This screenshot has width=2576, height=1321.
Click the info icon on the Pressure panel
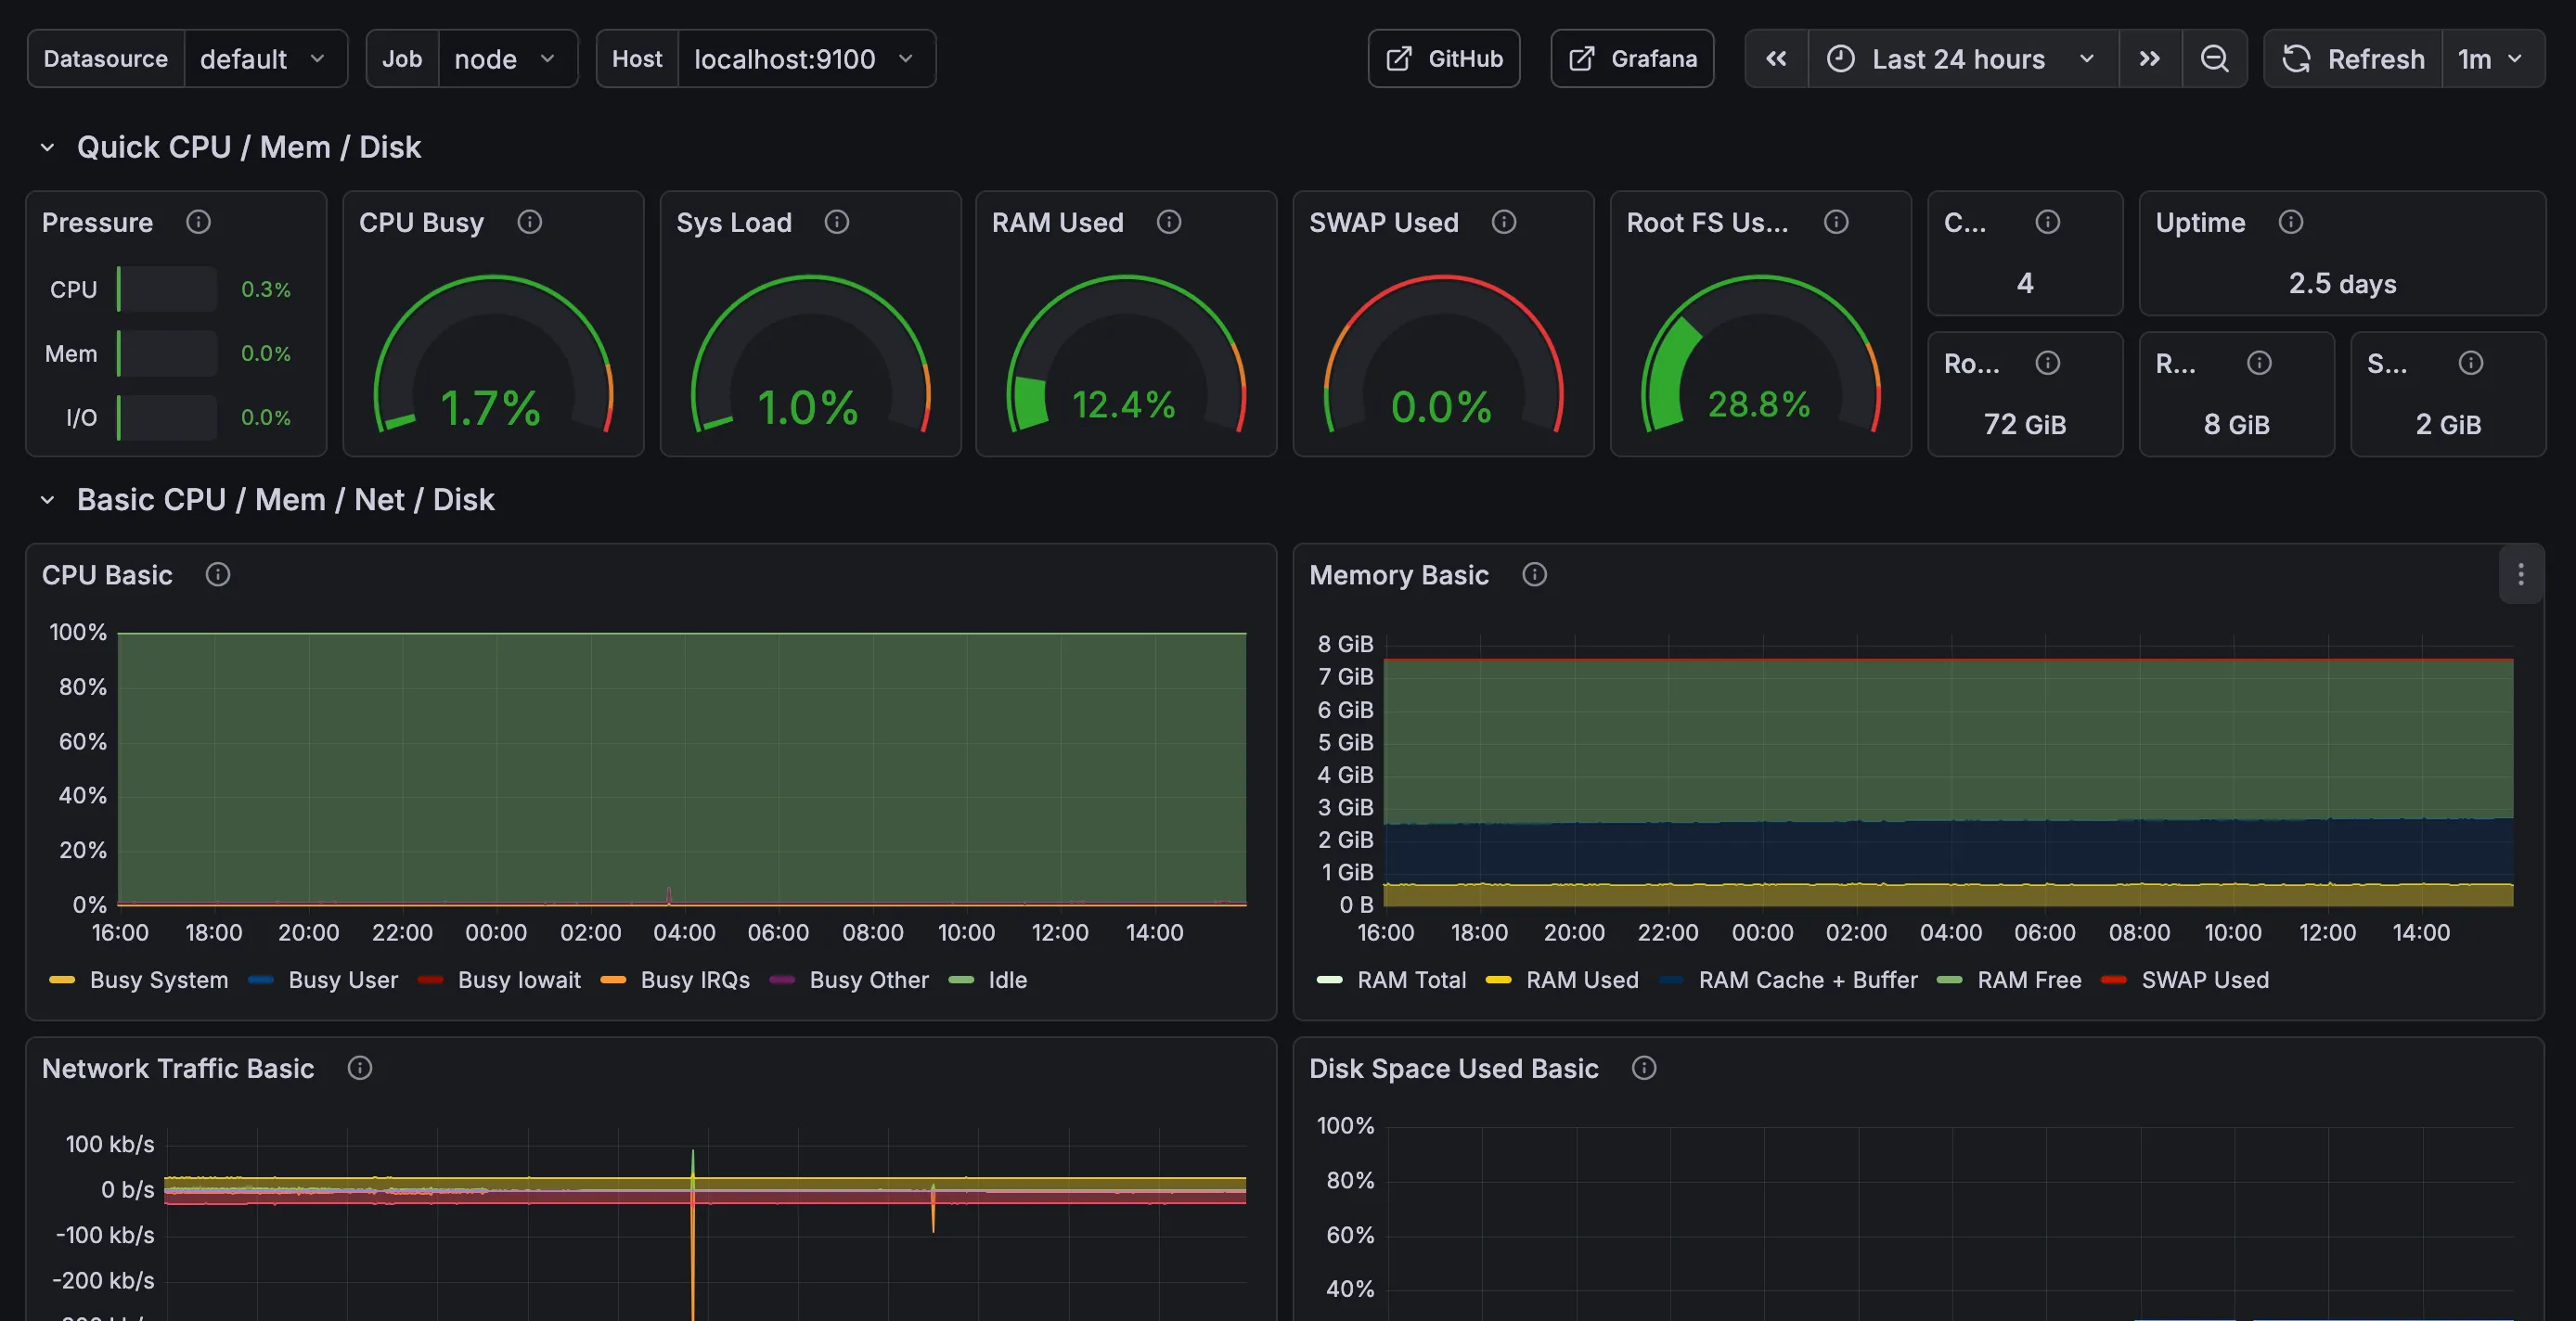click(x=198, y=222)
